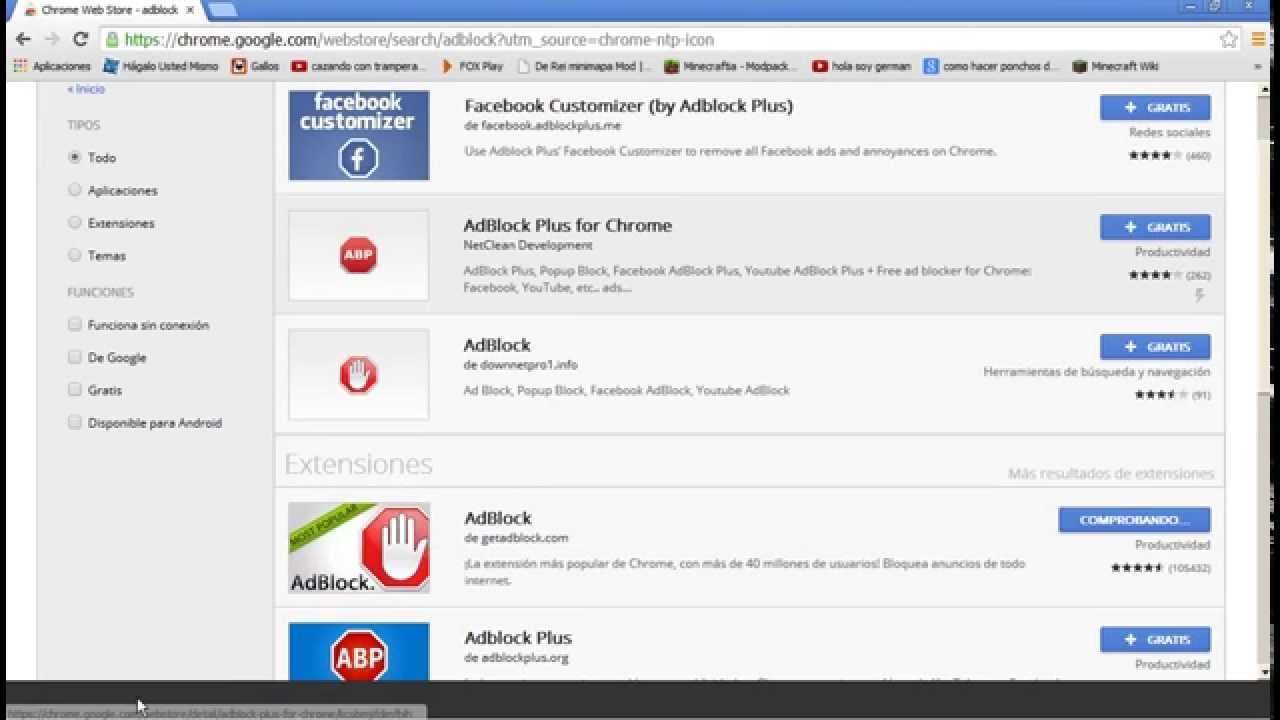
Task: Click the Most Popular AdBlock thumbnail
Action: (359, 548)
